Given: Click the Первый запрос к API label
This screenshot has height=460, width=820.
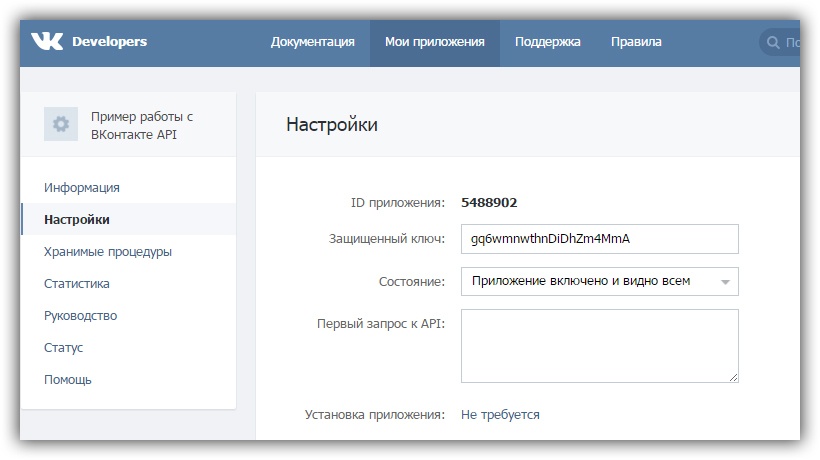Looking at the screenshot, I should 381,324.
